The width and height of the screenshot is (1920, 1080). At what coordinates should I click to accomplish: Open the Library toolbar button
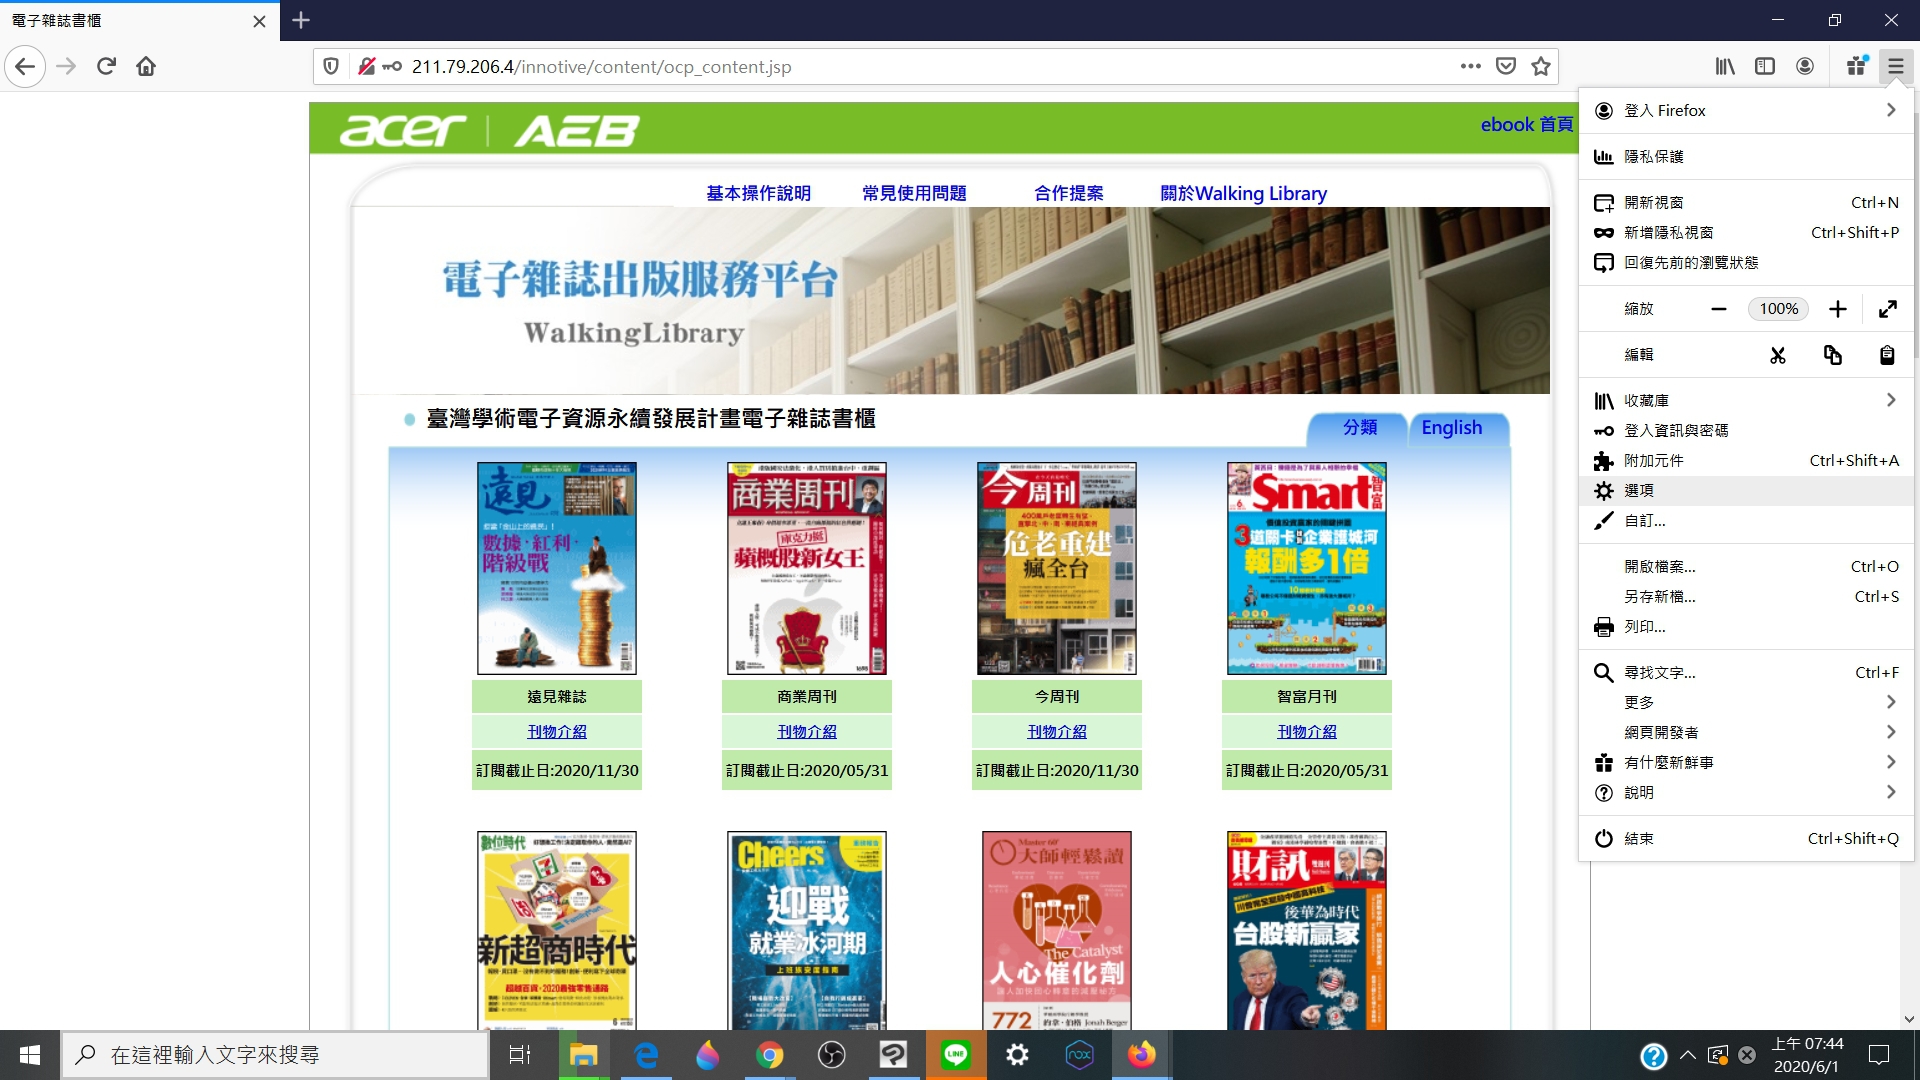point(1725,67)
